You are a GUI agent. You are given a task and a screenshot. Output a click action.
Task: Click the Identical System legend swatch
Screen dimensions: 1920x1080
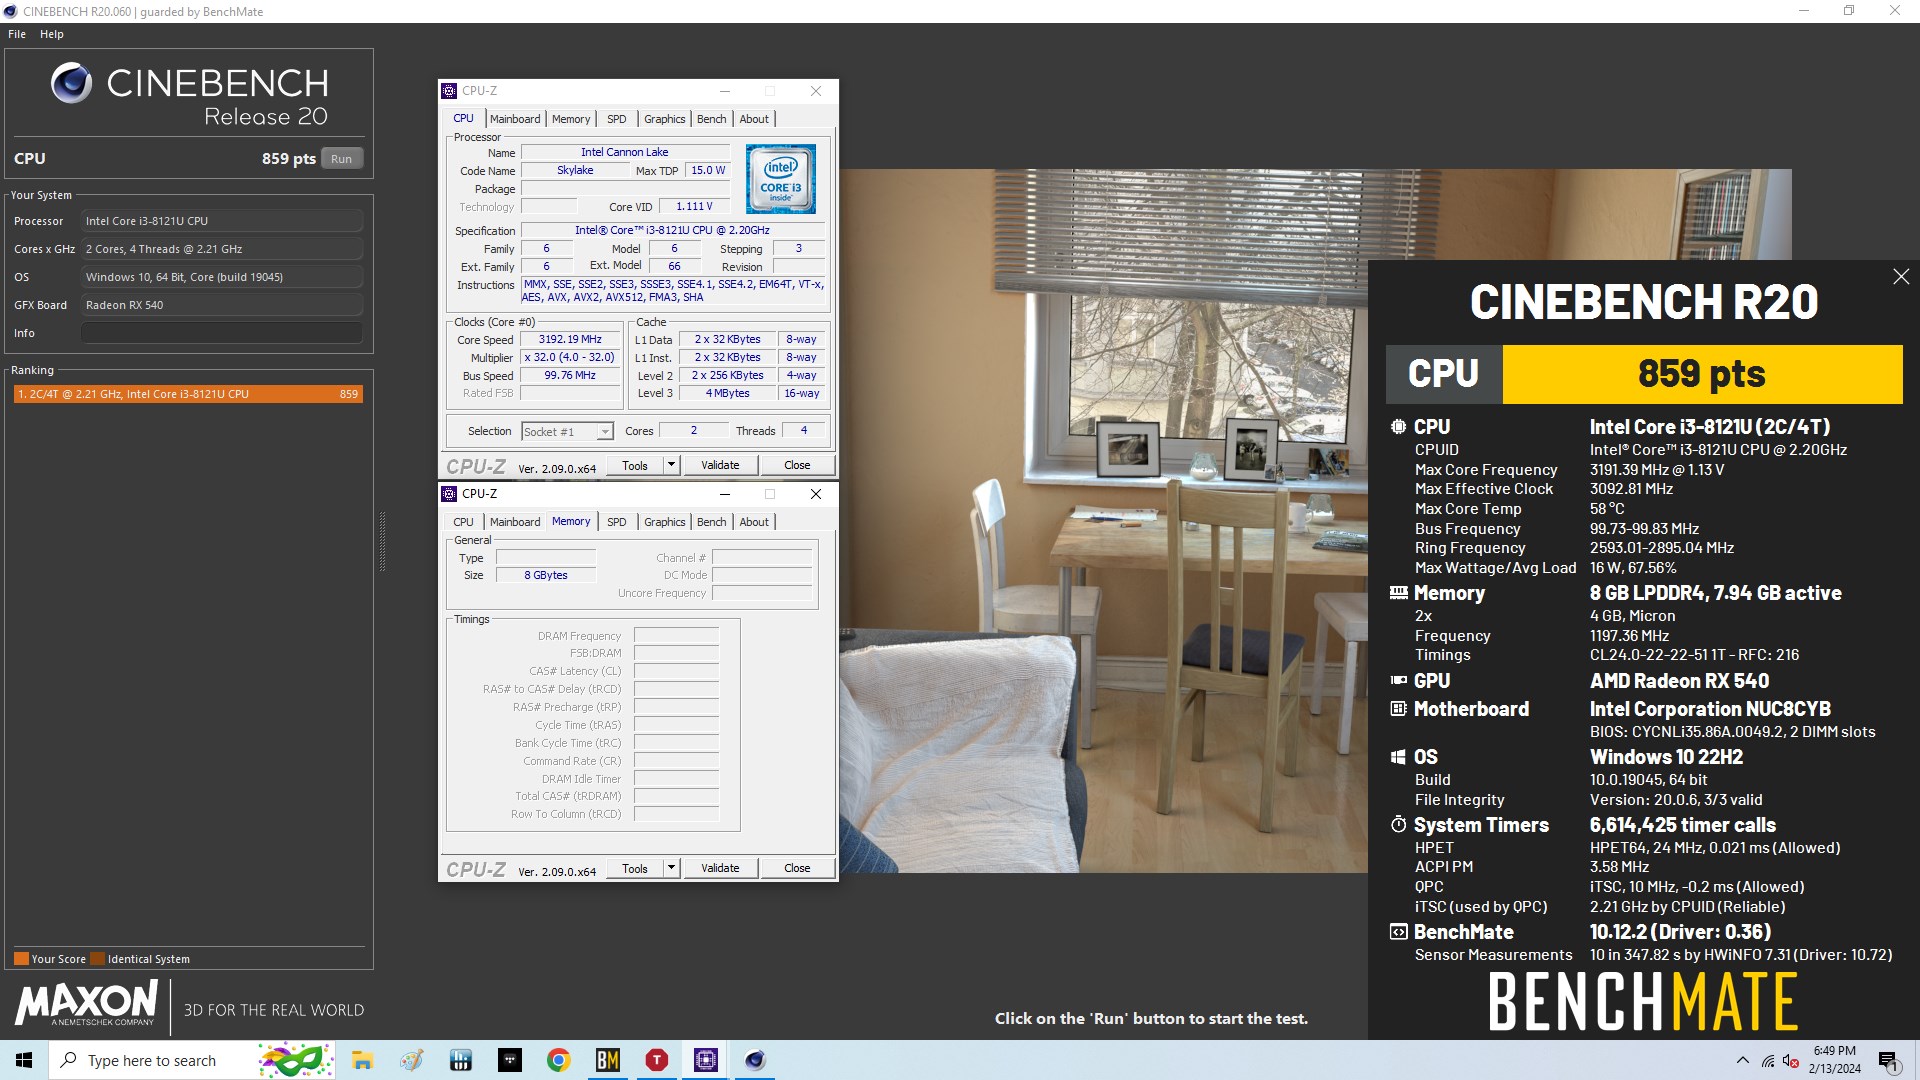point(97,959)
